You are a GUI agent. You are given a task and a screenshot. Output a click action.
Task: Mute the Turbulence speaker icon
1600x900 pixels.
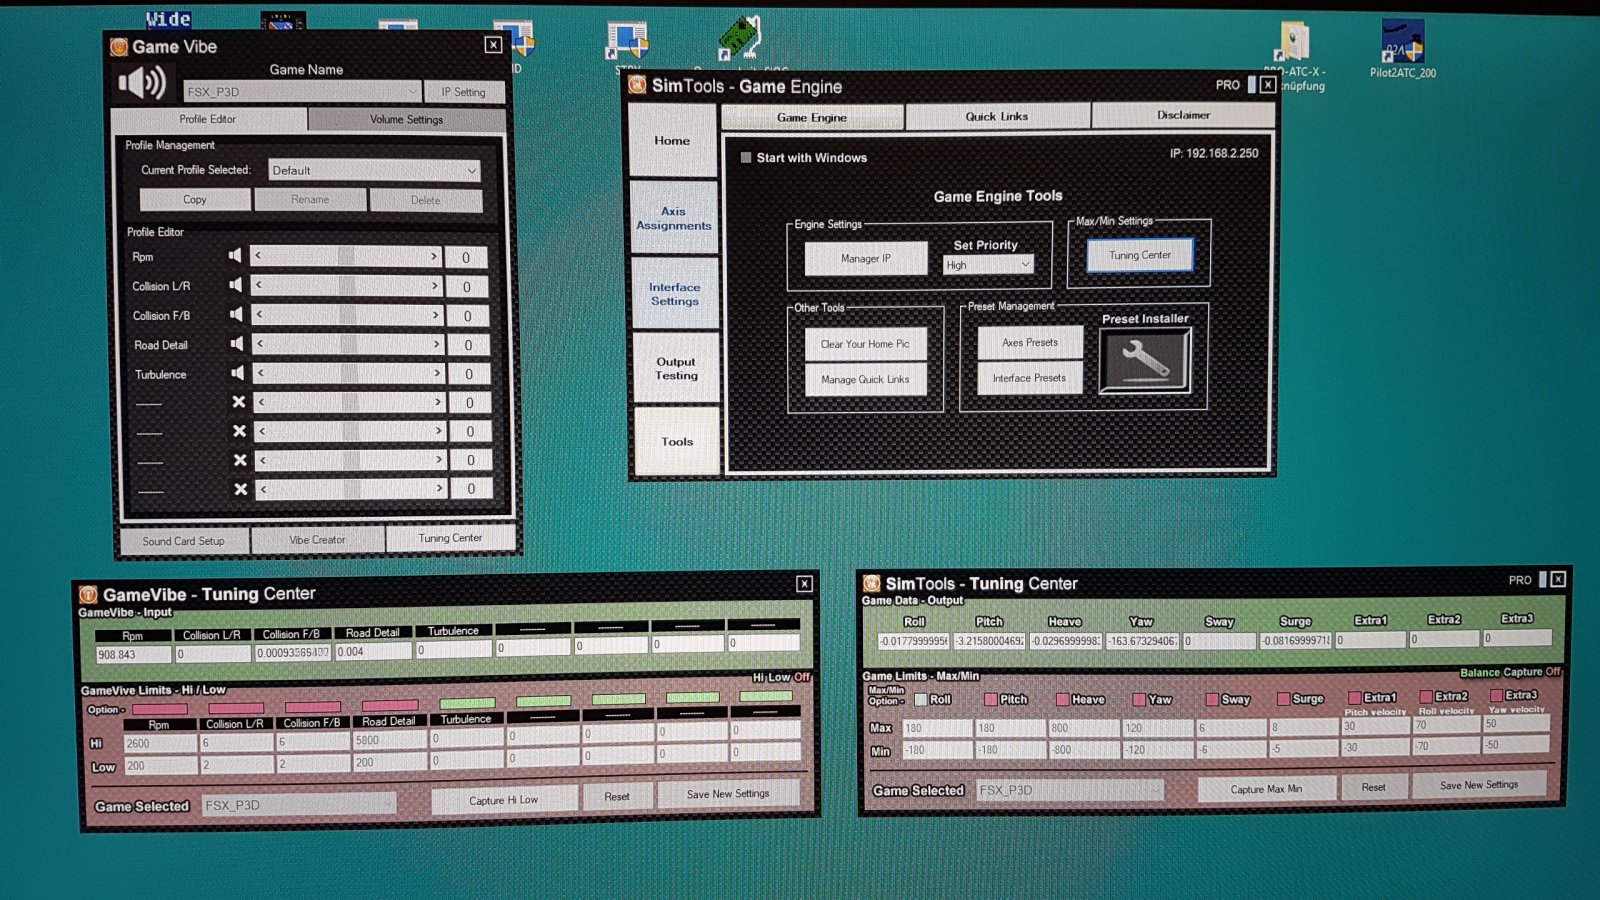pos(238,373)
